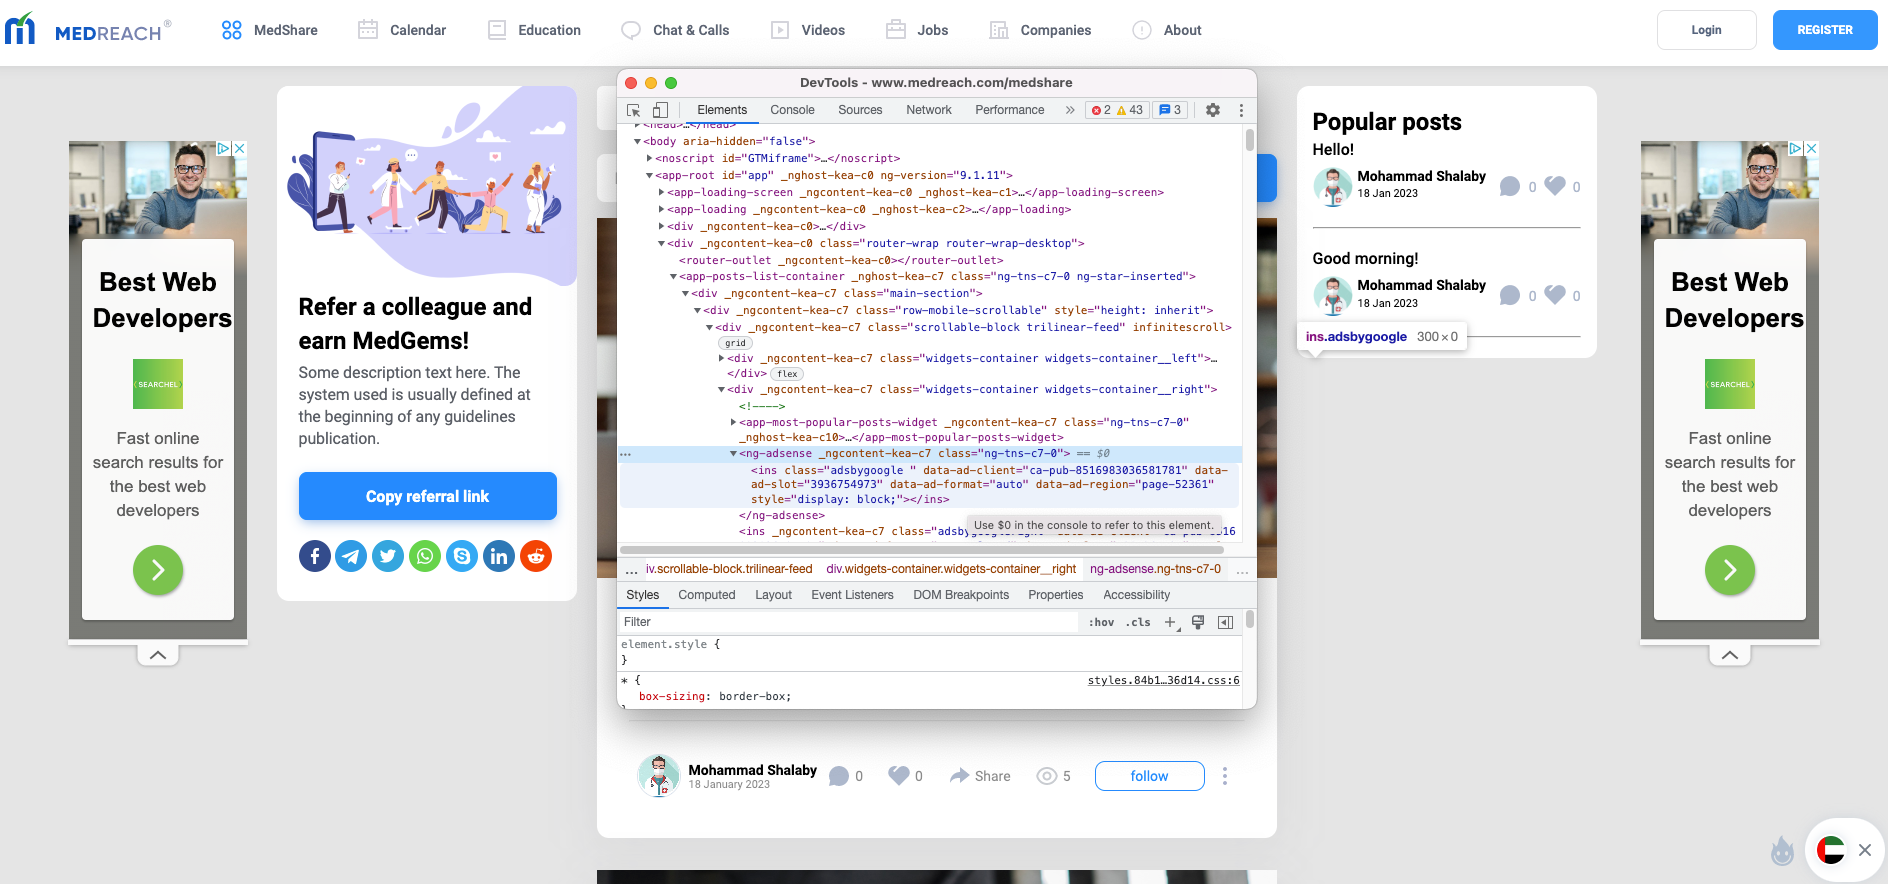Switch to DevTools Elements tab
This screenshot has height=884, width=1888.
[722, 110]
